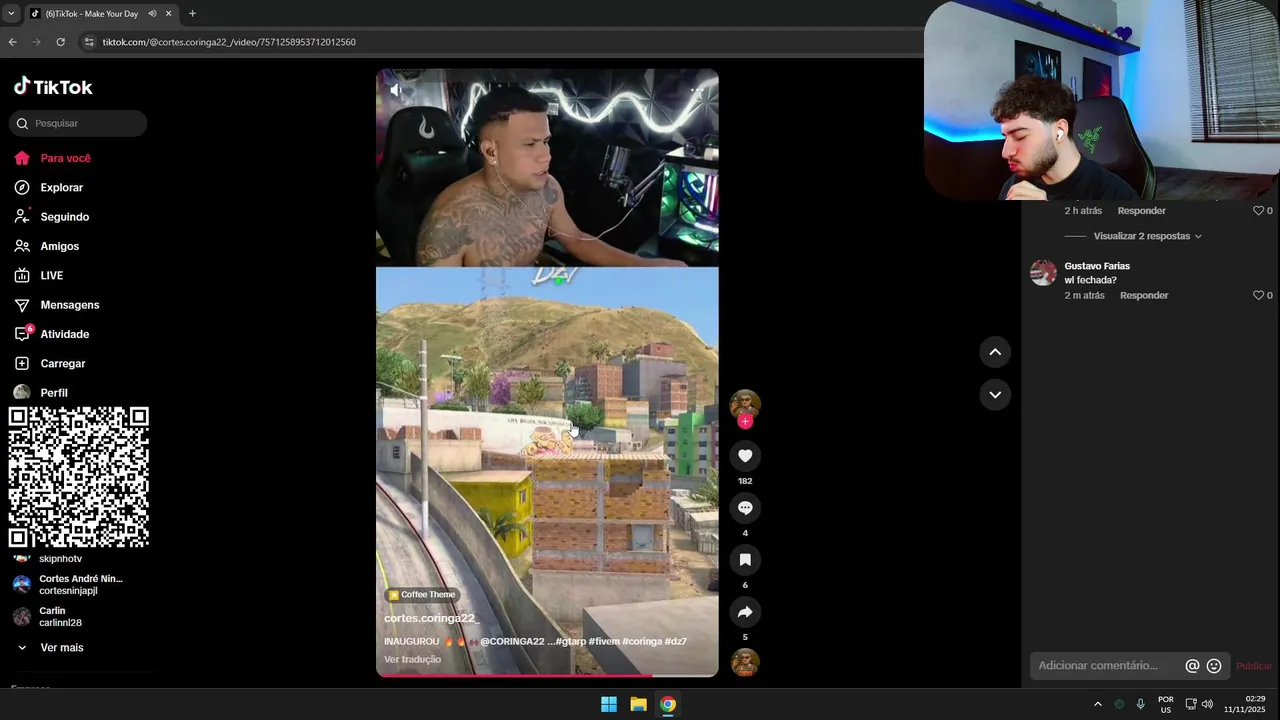Click the #dz7 hashtag

click(676, 641)
